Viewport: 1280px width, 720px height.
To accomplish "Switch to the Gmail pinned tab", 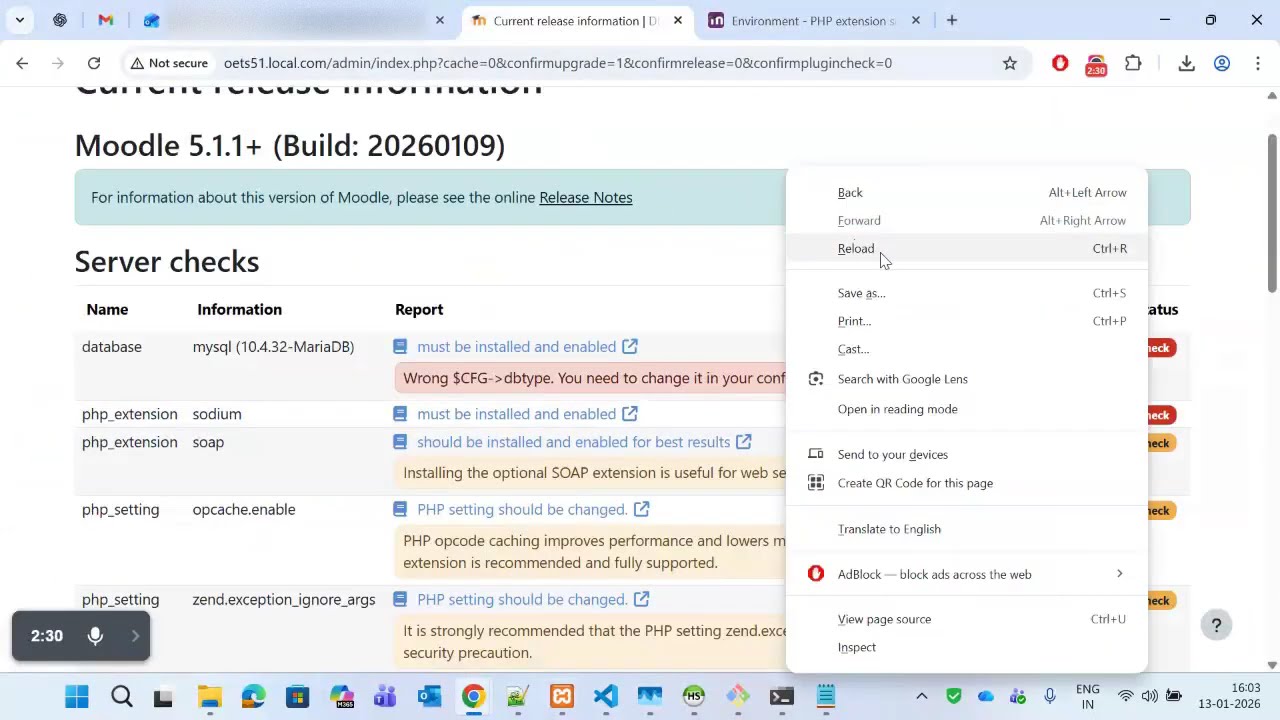I will pos(106,20).
